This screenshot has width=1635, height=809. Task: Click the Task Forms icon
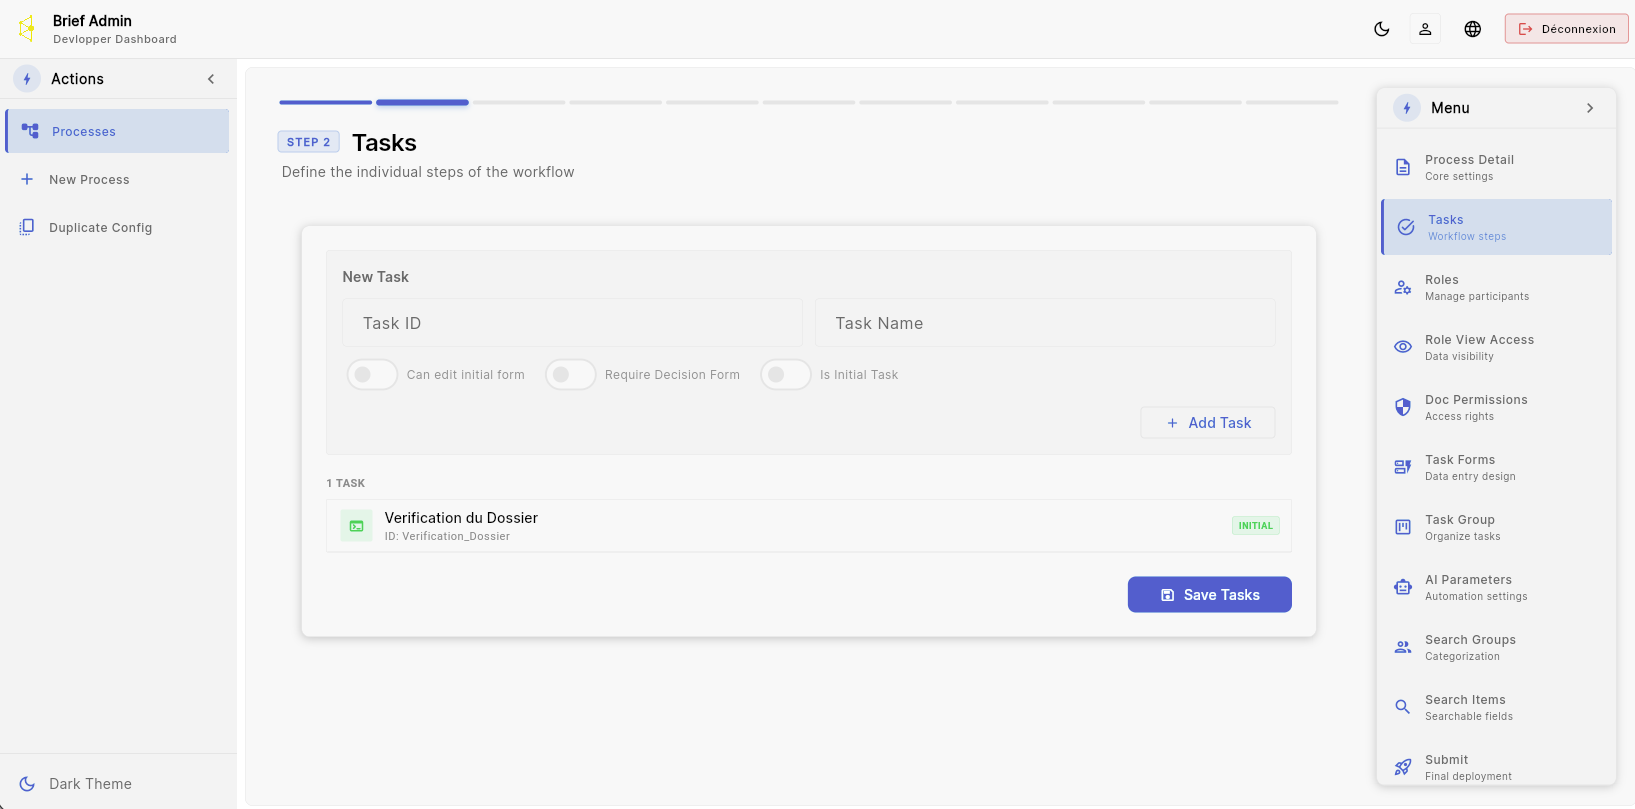tap(1403, 467)
